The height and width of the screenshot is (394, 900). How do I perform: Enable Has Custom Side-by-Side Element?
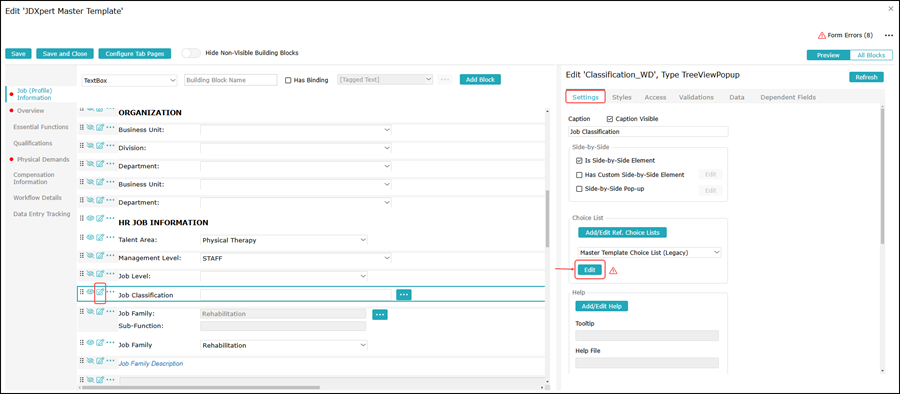pos(579,175)
